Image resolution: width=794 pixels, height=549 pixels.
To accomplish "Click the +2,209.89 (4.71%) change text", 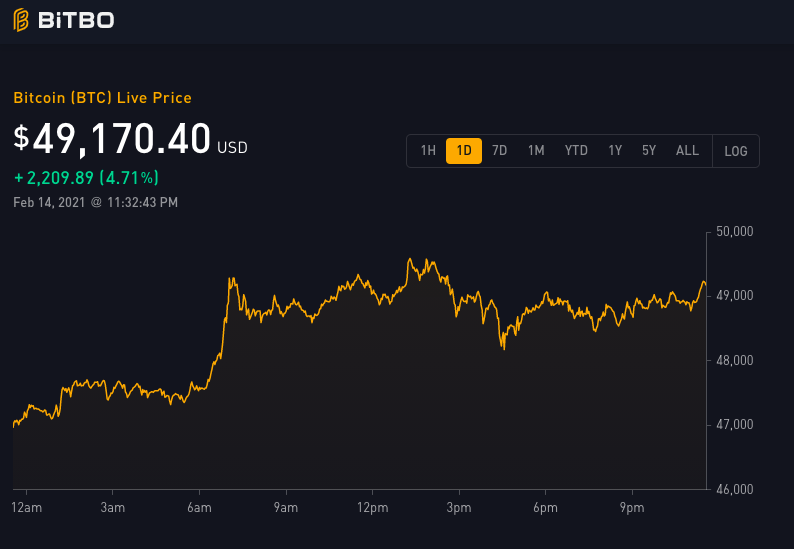I will pos(86,178).
